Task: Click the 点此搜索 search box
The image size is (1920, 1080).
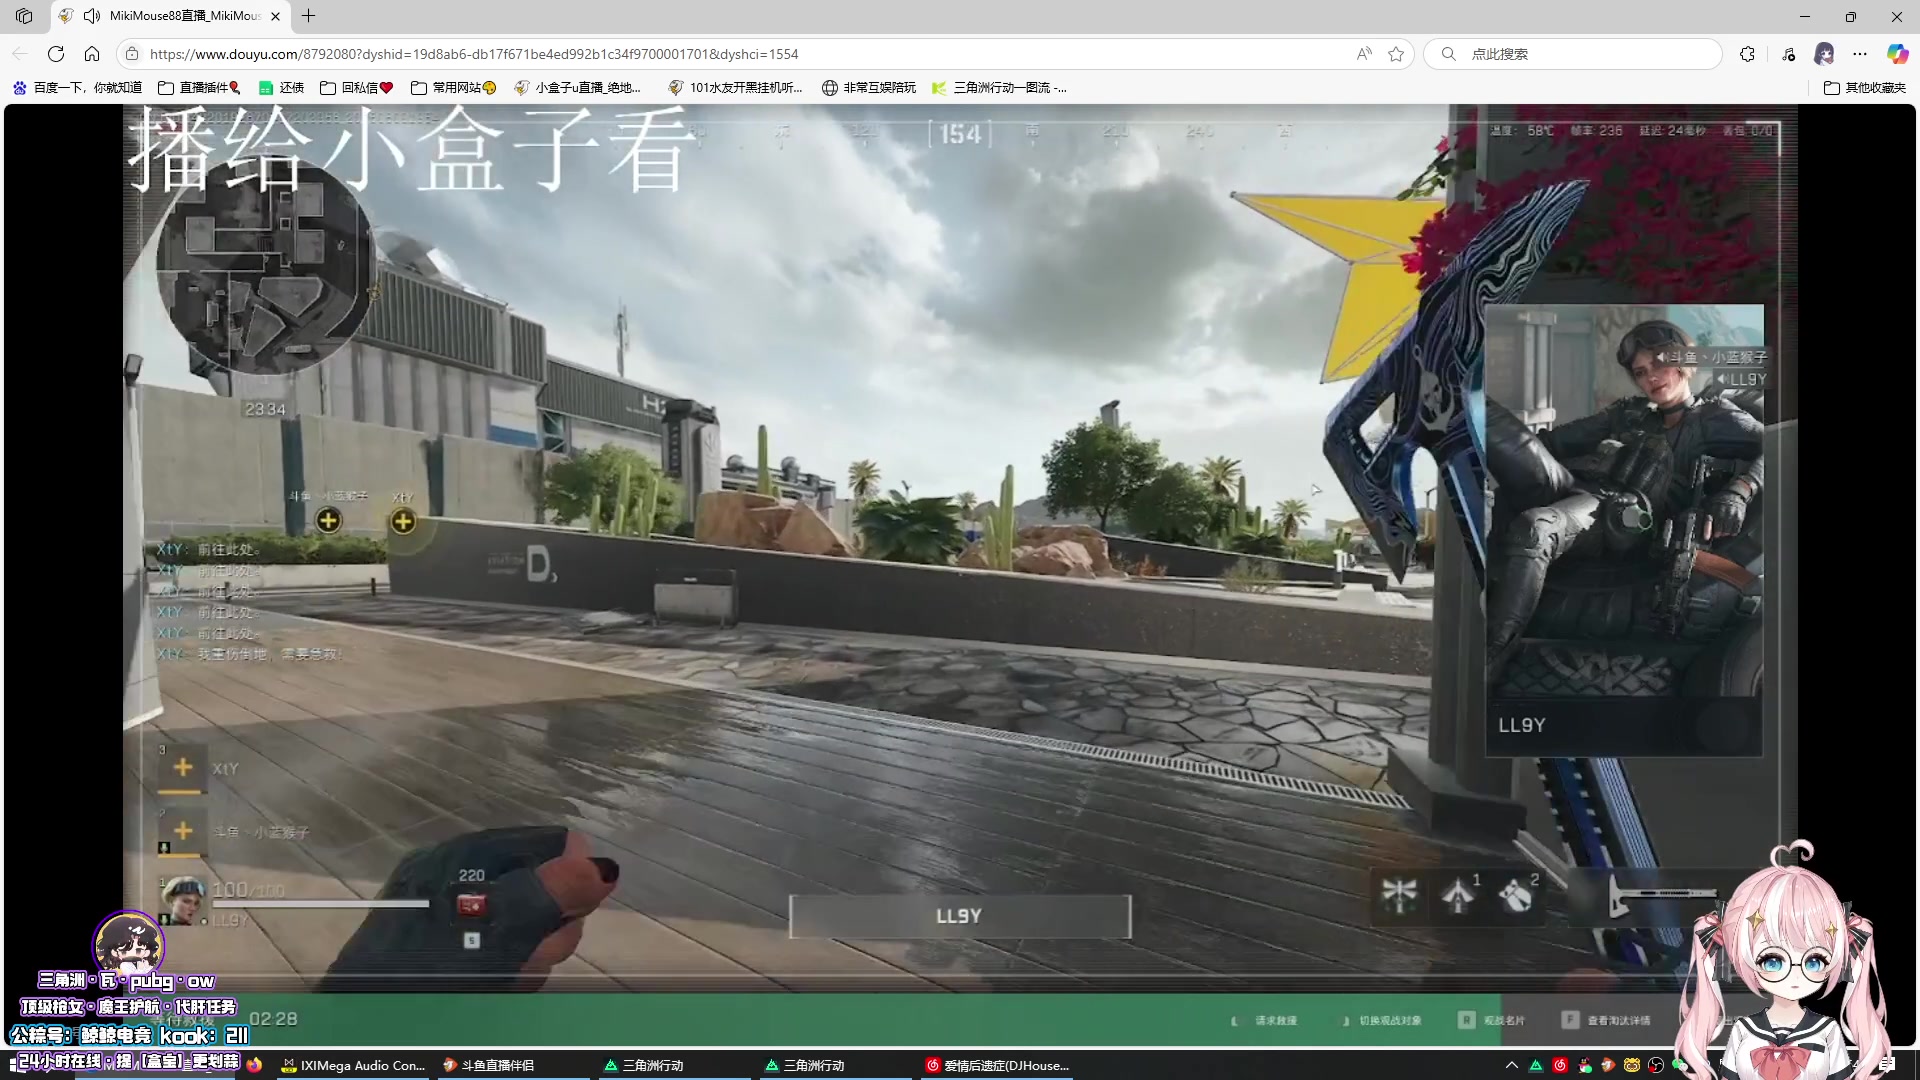Action: coord(1573,54)
